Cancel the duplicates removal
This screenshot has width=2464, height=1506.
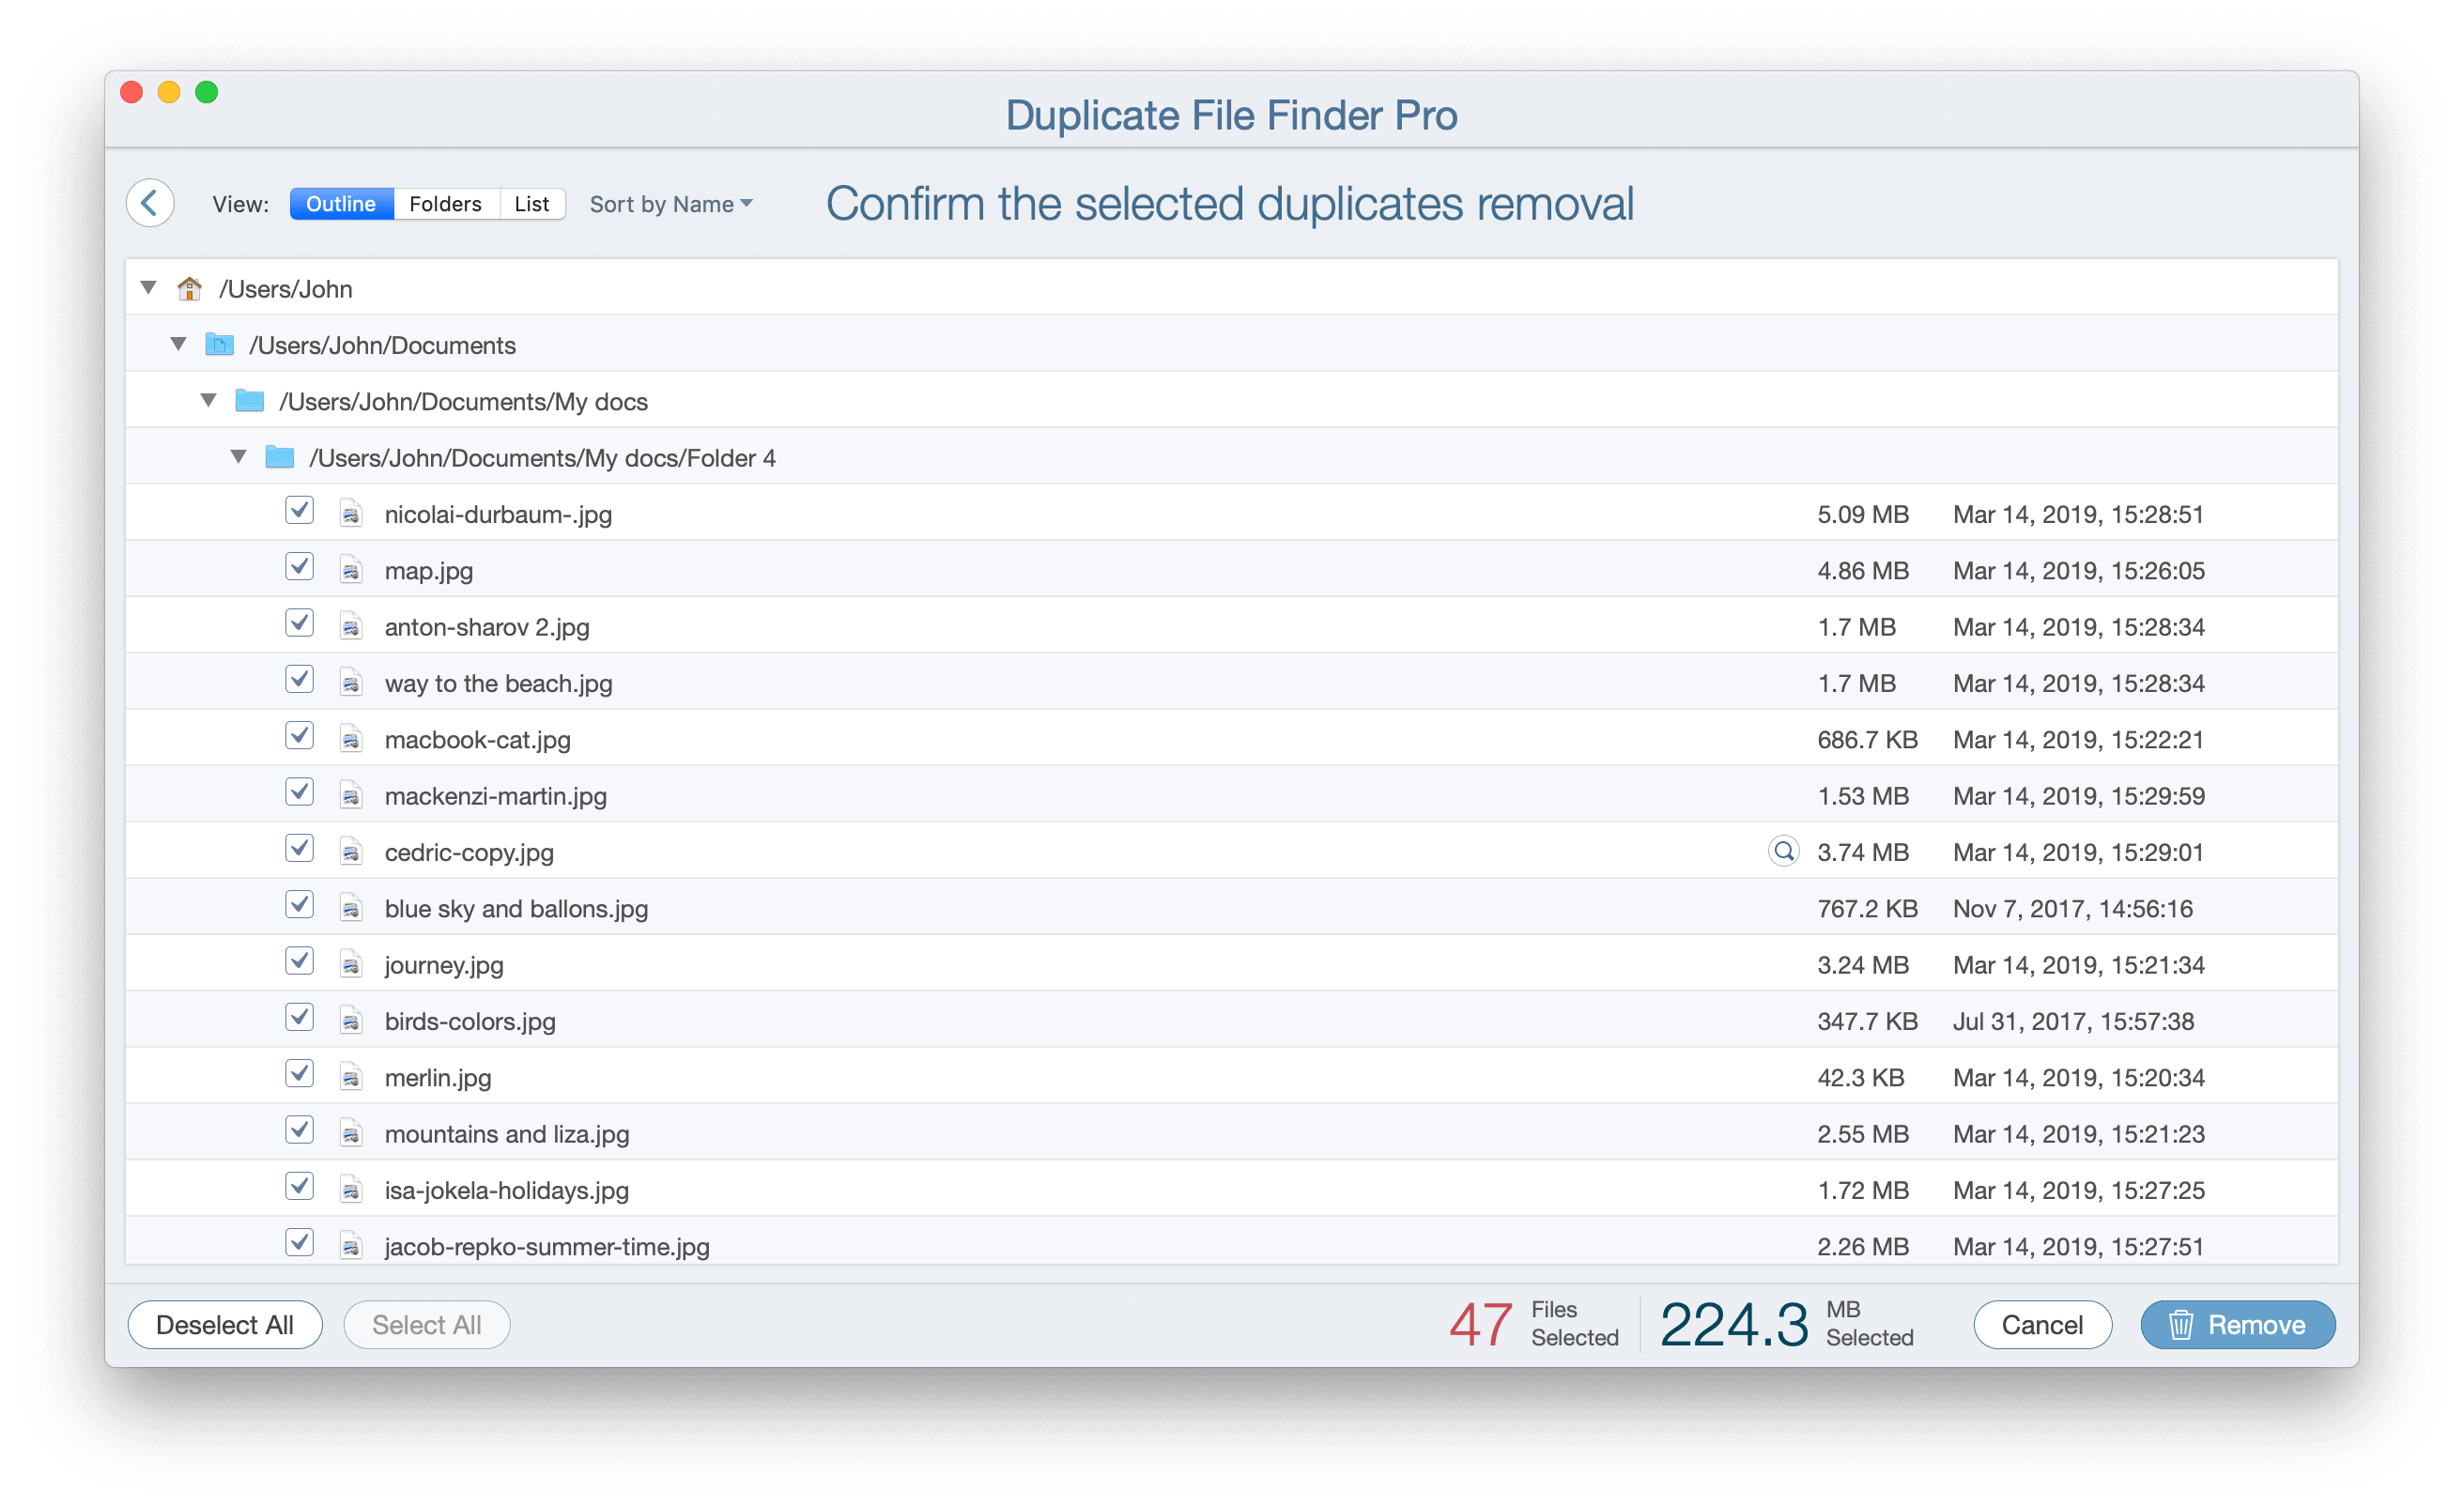(2042, 1324)
